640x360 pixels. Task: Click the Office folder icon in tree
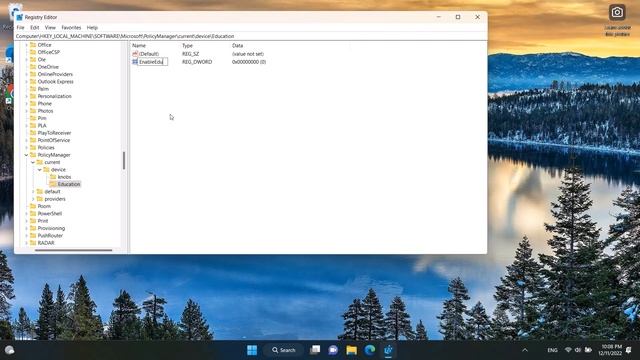(33, 45)
